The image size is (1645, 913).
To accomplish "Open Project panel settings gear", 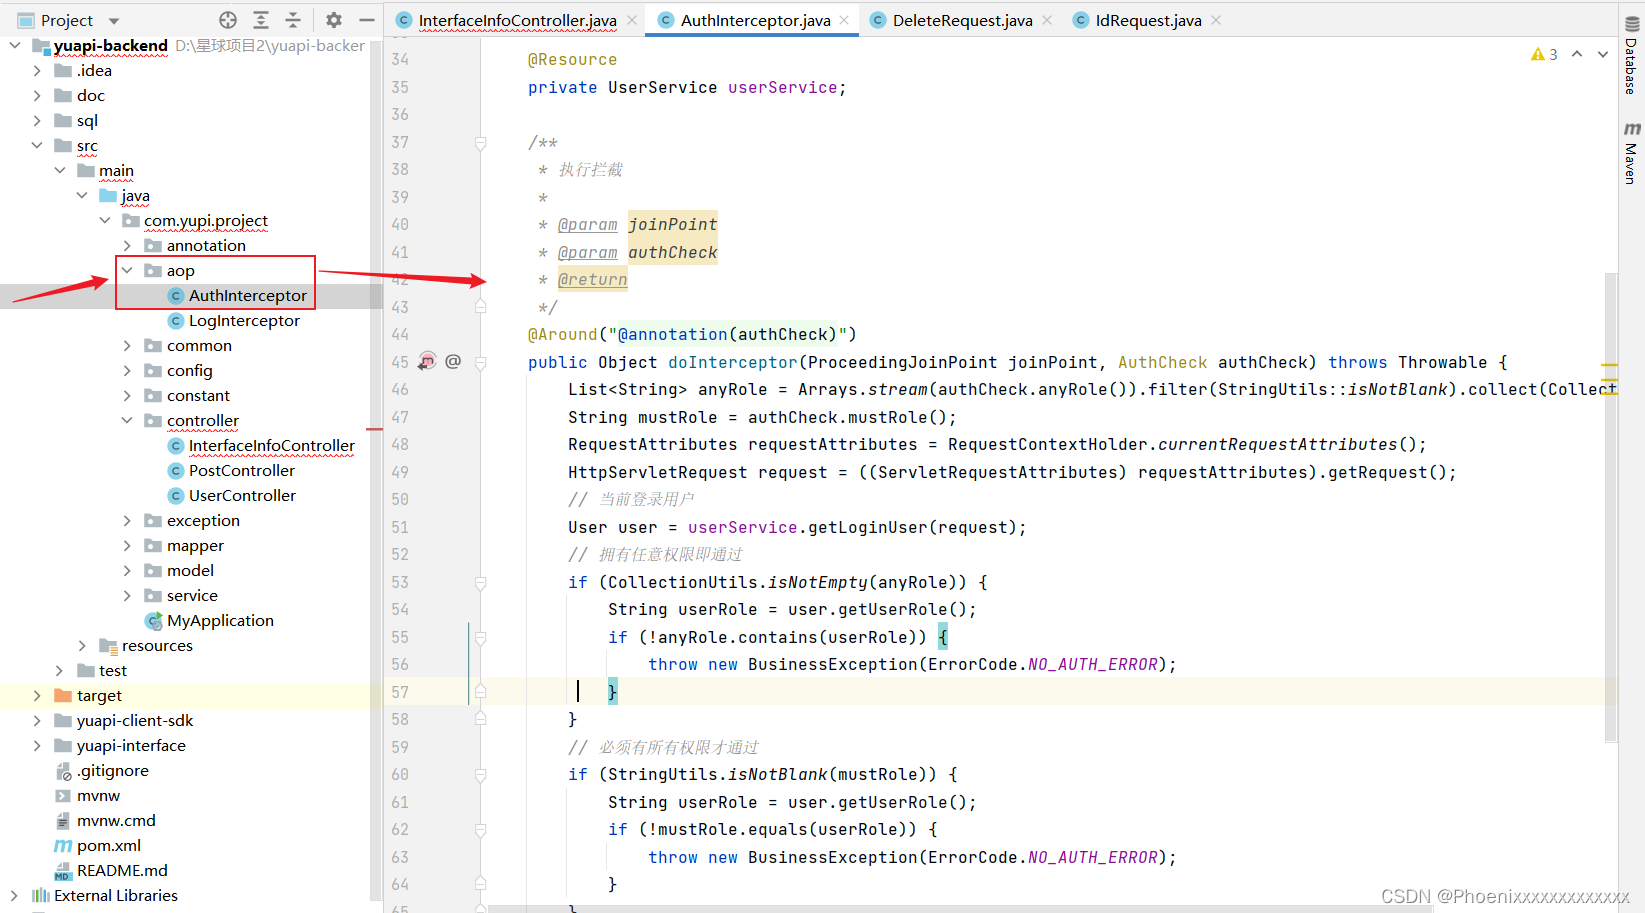I will tap(334, 20).
